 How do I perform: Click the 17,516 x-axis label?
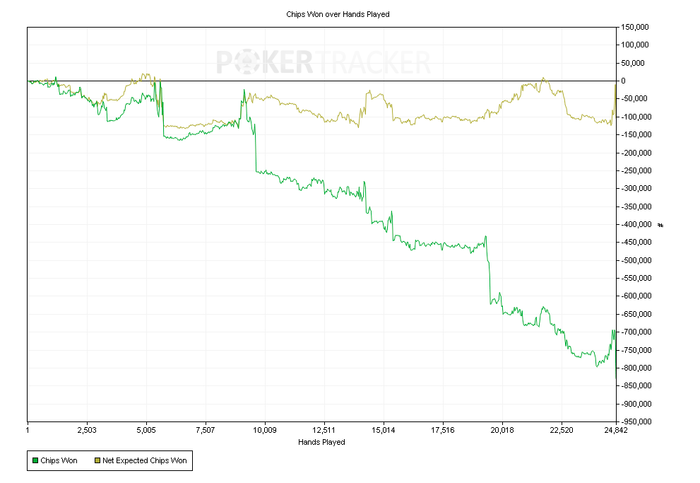coord(442,430)
